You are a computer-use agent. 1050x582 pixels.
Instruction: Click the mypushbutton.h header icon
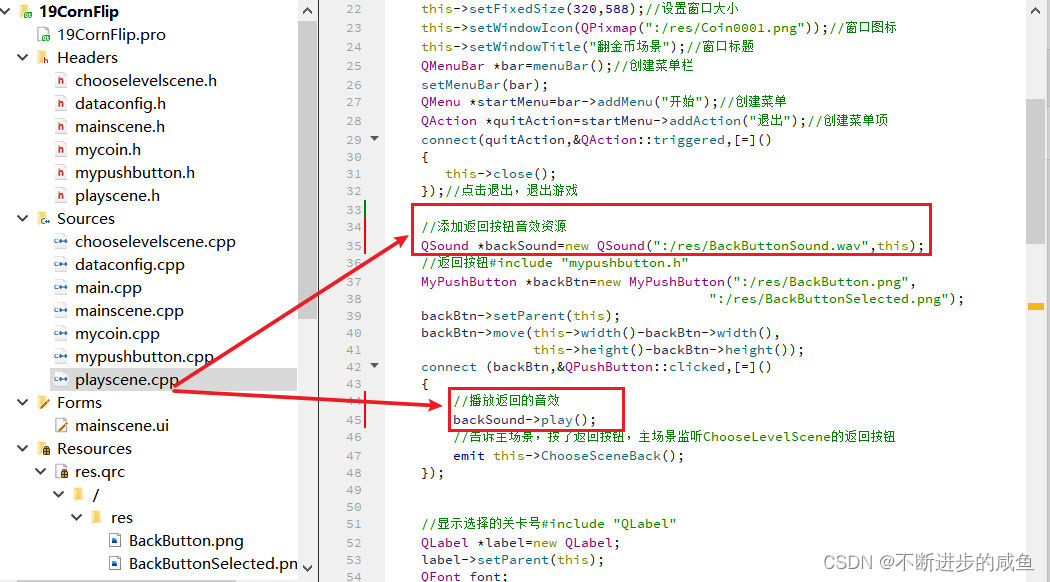61,173
